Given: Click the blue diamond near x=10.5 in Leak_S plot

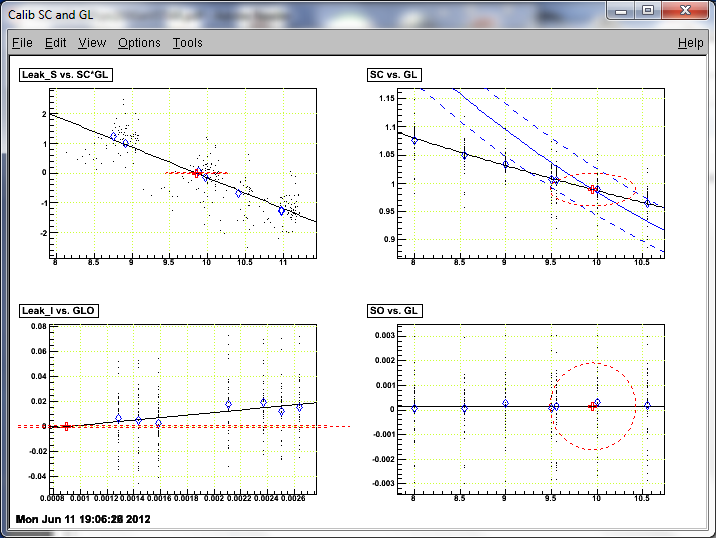Looking at the screenshot, I should pos(238,193).
